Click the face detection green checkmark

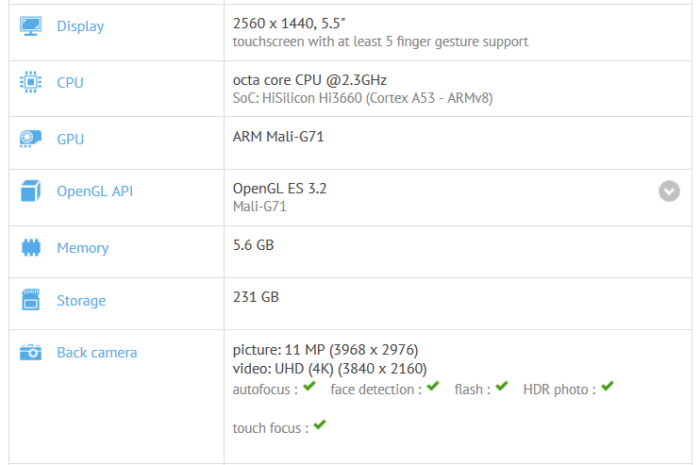(433, 387)
